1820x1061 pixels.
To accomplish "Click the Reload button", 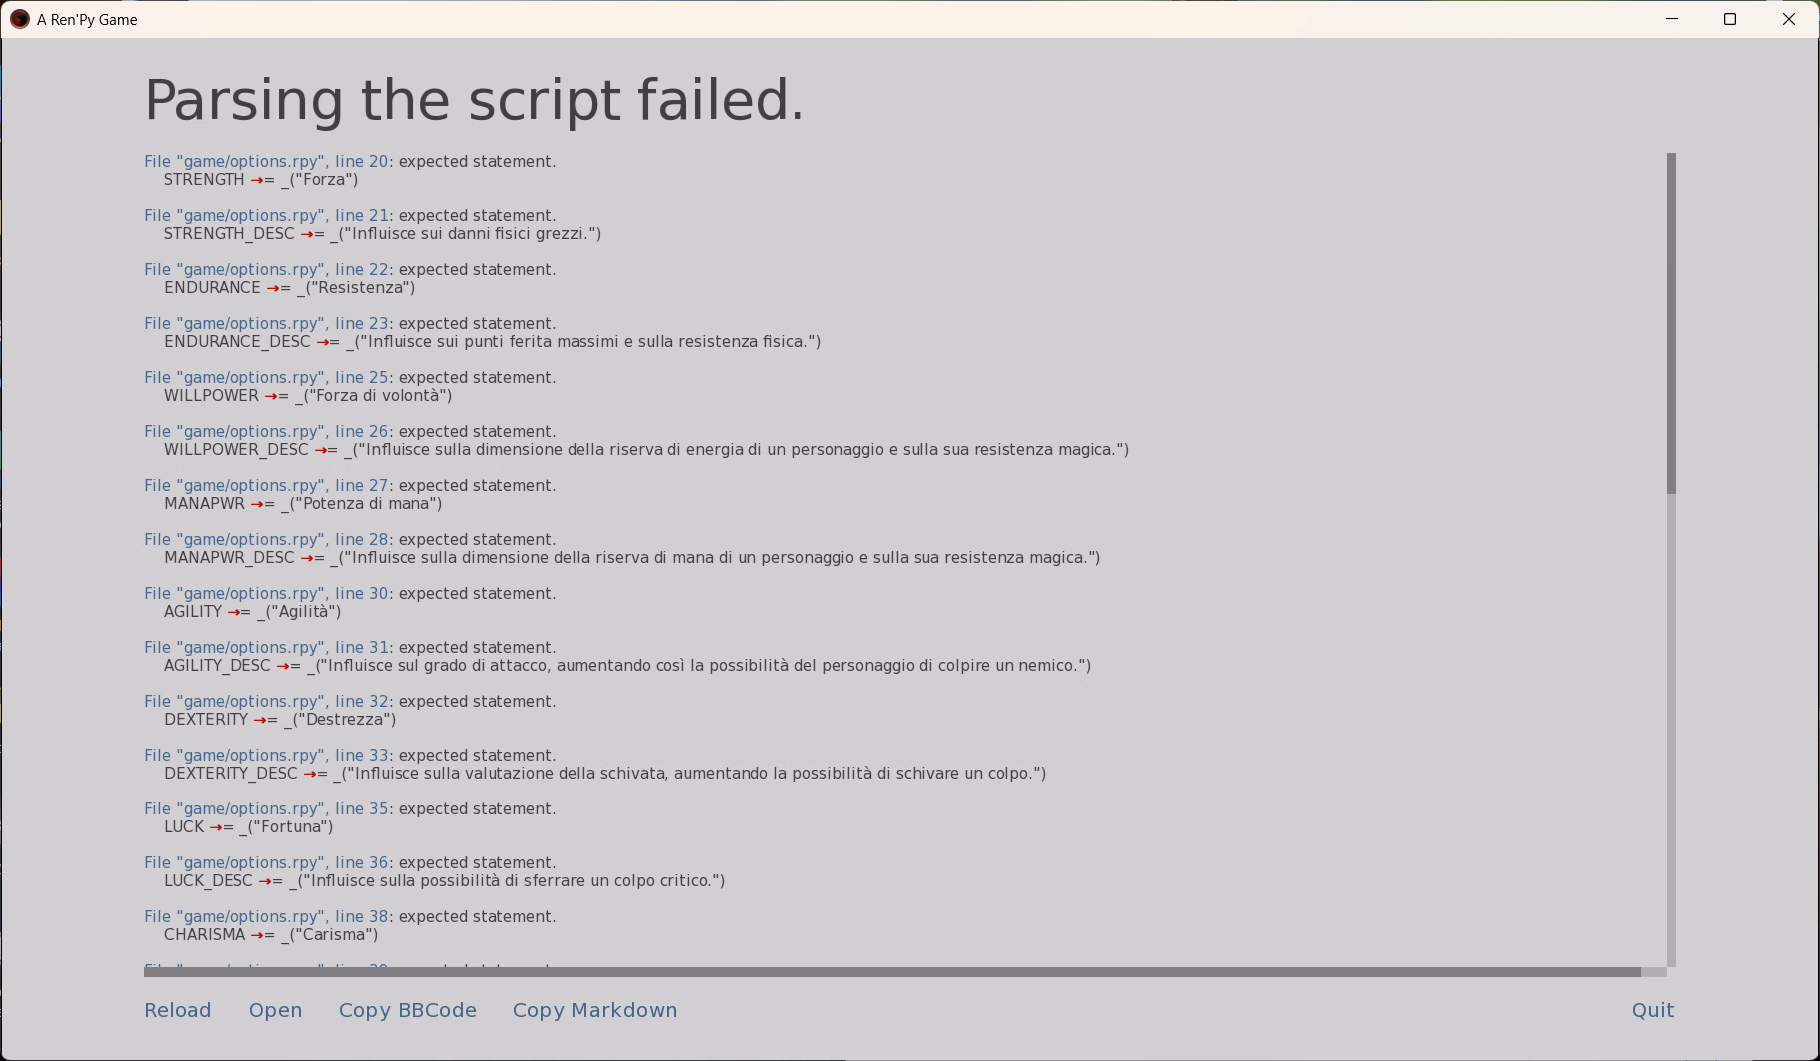I will click(178, 1010).
